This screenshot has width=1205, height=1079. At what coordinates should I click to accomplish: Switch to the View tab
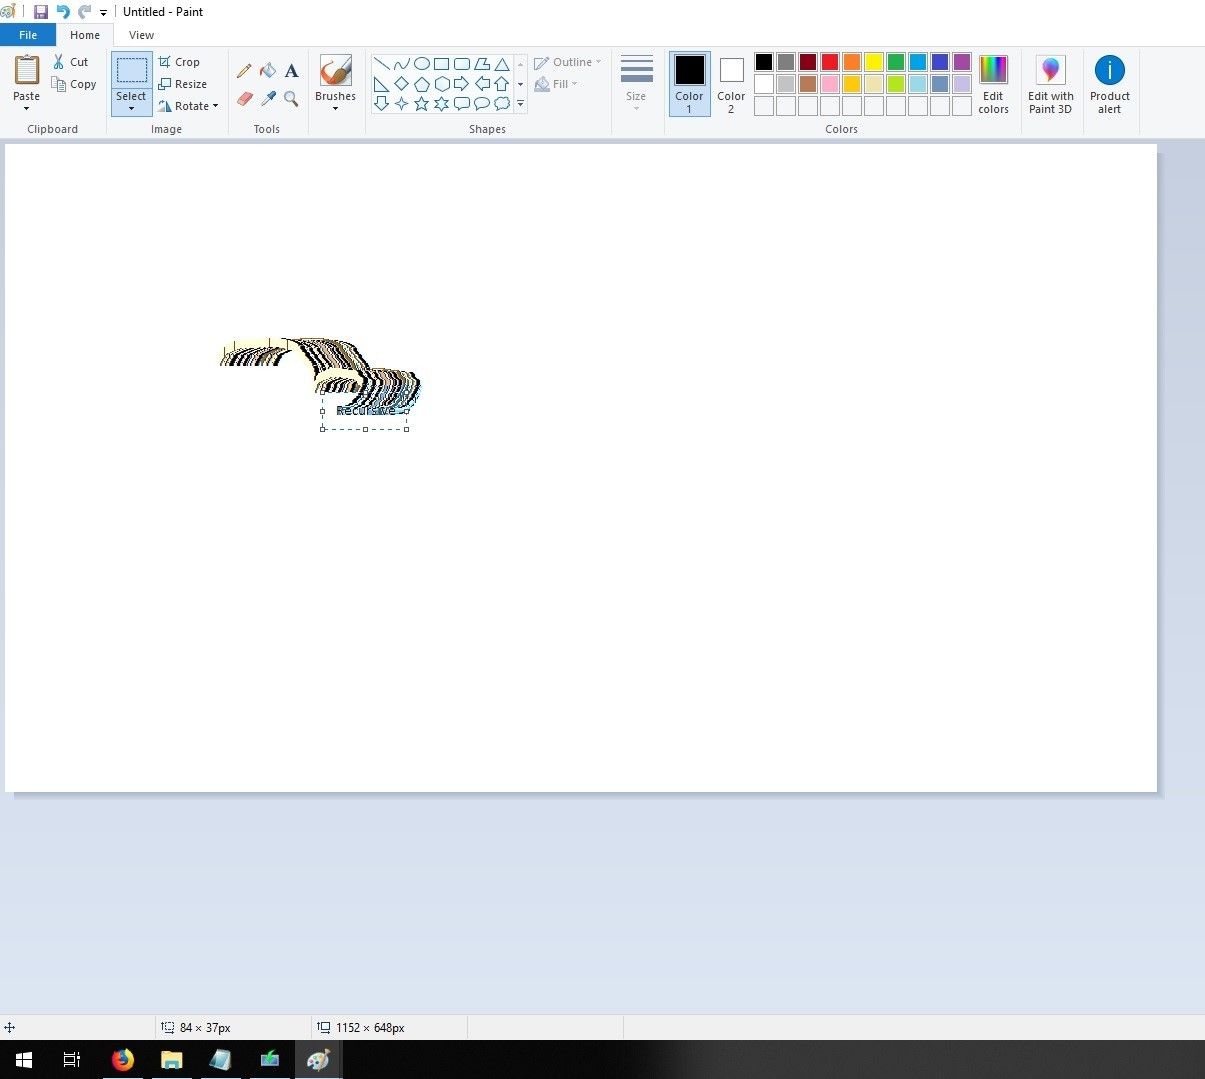(x=141, y=34)
